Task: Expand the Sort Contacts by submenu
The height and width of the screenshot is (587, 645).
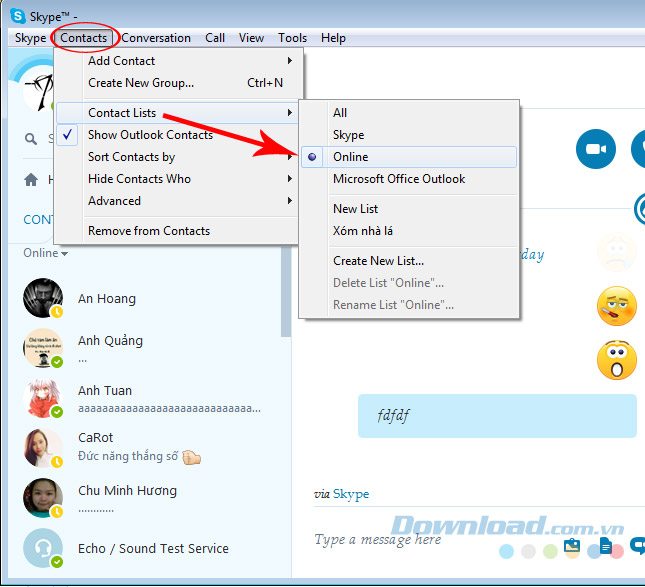Action: click(177, 157)
